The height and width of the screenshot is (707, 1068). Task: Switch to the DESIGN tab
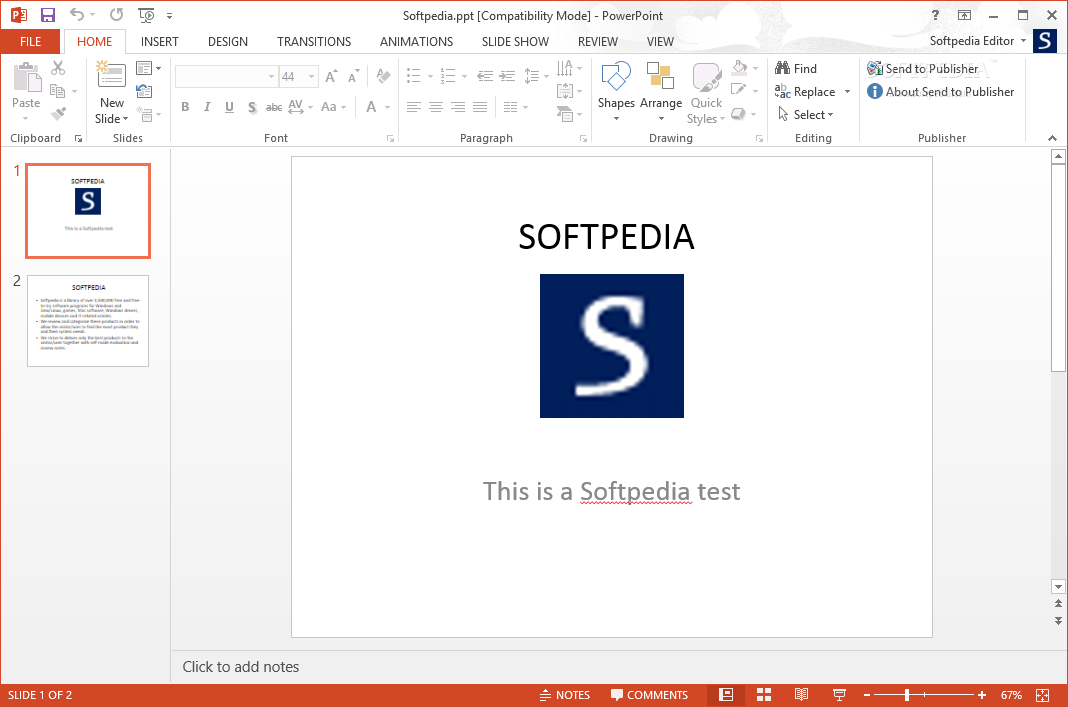pyautogui.click(x=227, y=42)
